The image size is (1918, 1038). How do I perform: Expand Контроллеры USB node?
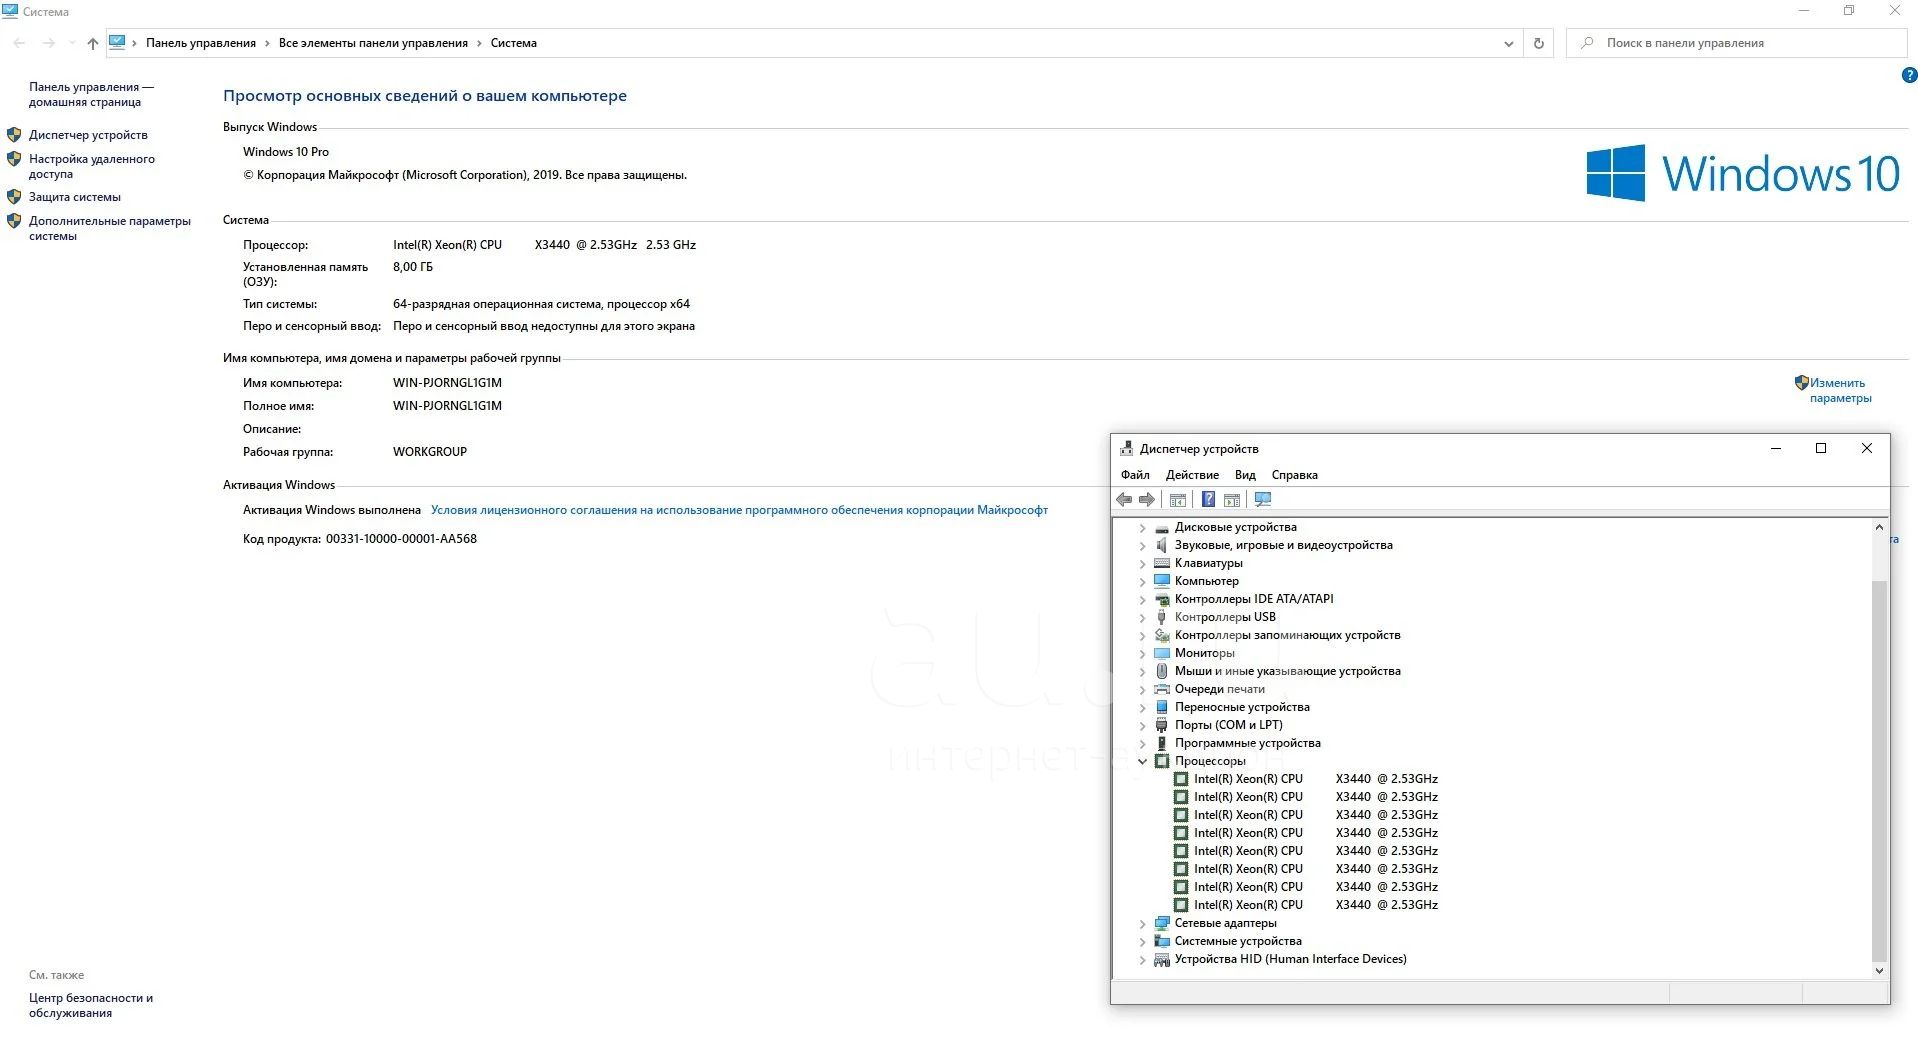click(1143, 618)
